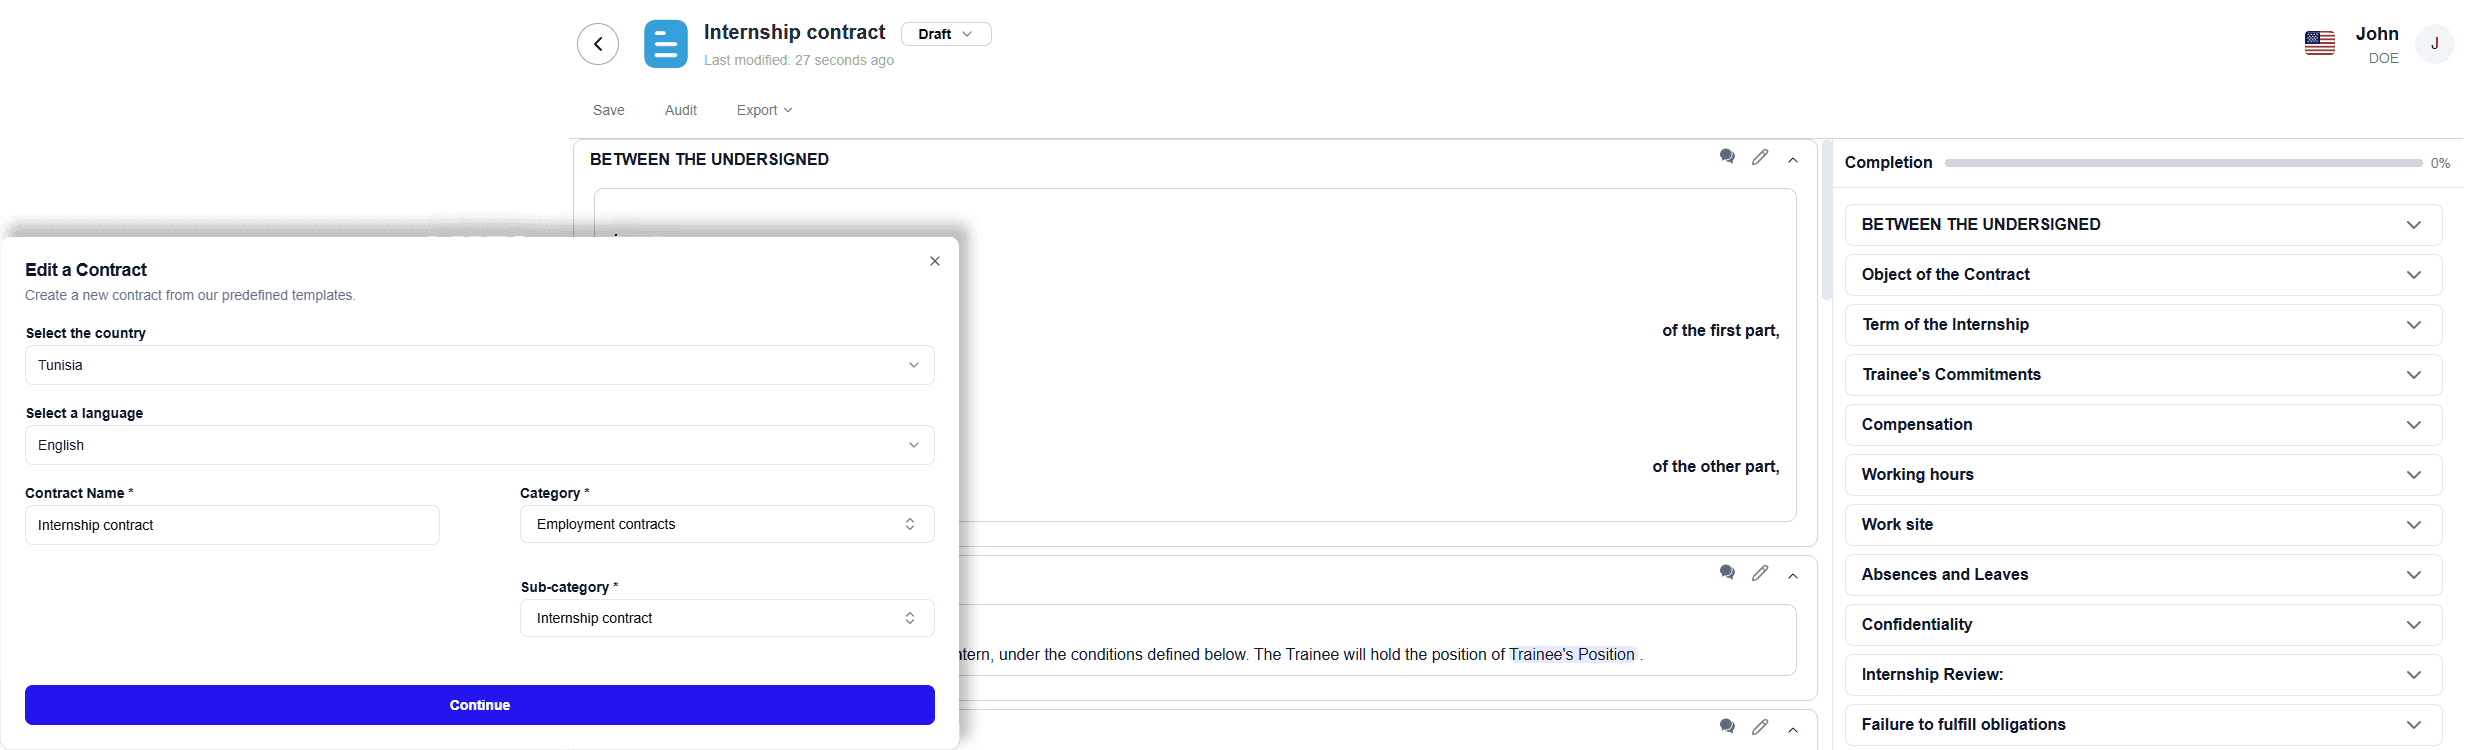The width and height of the screenshot is (2467, 750).
Task: Open the language dropdown showing English
Action: pos(479,445)
